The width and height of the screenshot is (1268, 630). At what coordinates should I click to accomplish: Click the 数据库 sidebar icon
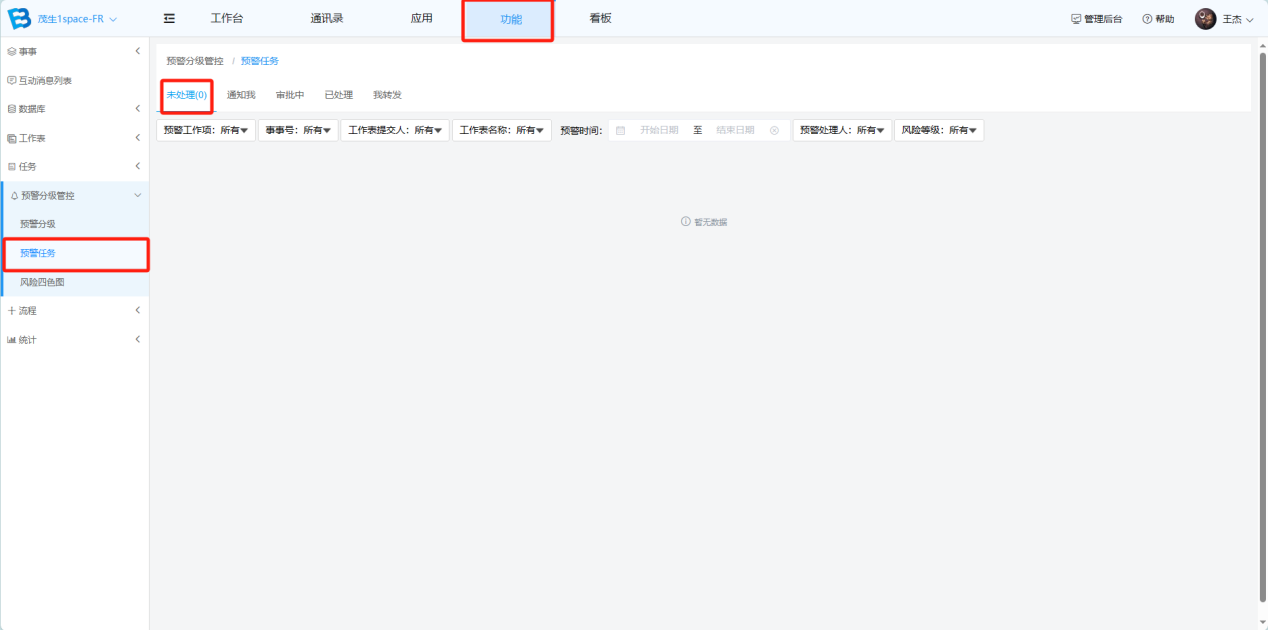coord(11,109)
